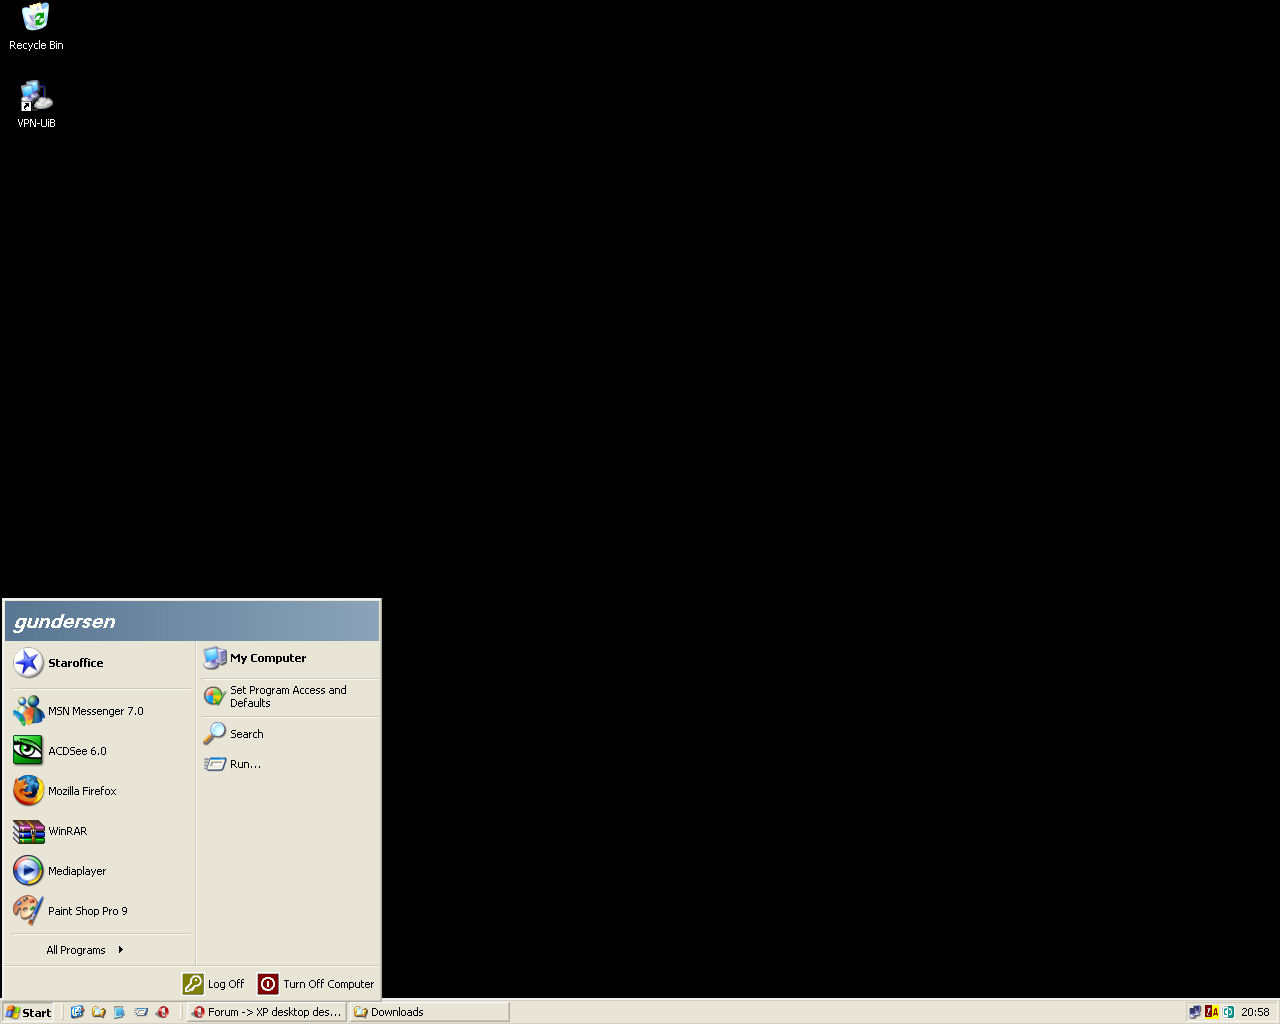
Task: Select the VPN-UiB desktop shortcut
Action: click(36, 104)
